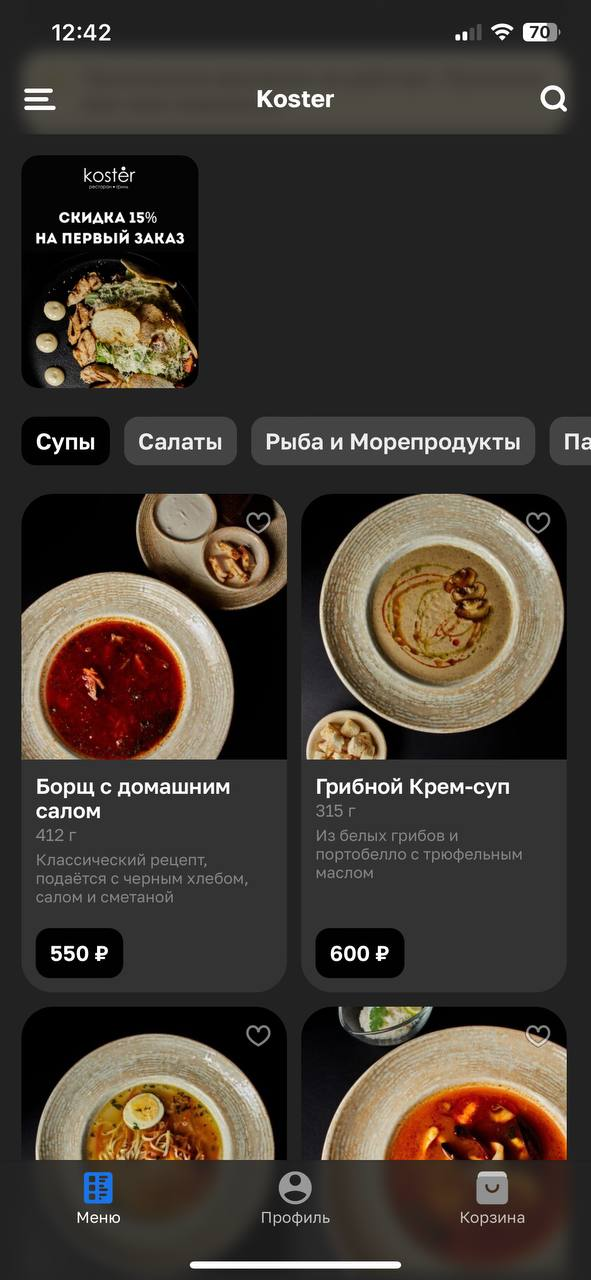Open the 15% discount promo banner
Viewport: 591px width, 1280px height.
point(110,271)
